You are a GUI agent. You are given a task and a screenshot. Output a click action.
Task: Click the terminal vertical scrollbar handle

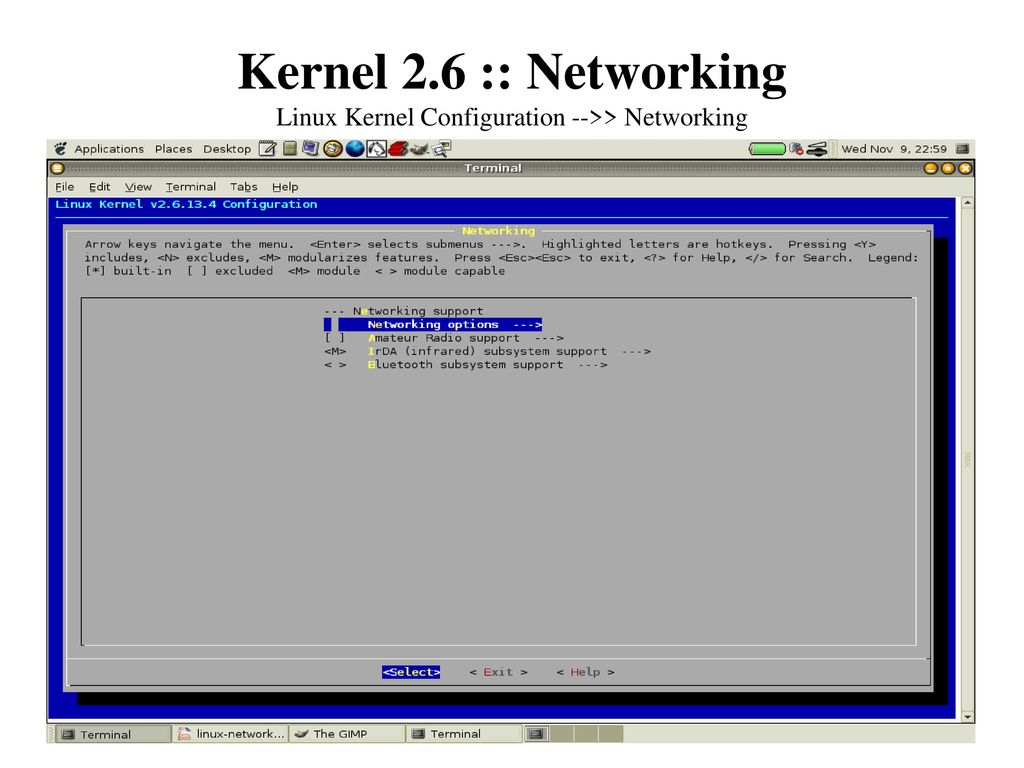pyautogui.click(x=967, y=460)
